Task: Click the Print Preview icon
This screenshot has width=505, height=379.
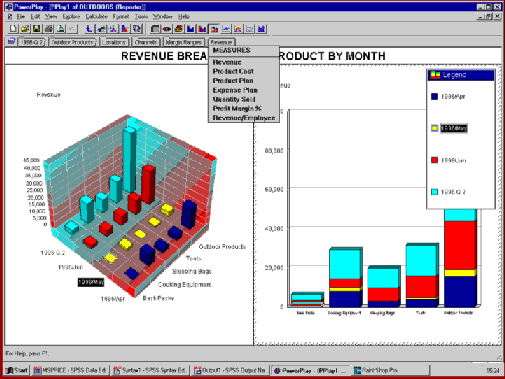Action: tap(60, 29)
